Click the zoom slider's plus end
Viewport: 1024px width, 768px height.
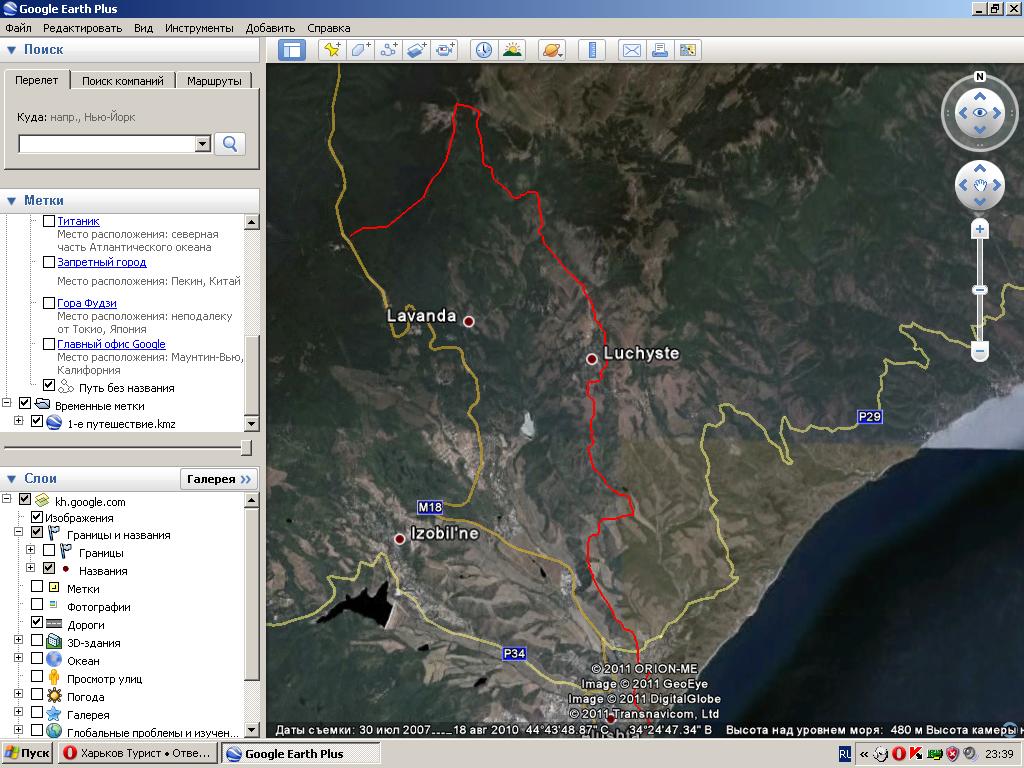(x=980, y=230)
